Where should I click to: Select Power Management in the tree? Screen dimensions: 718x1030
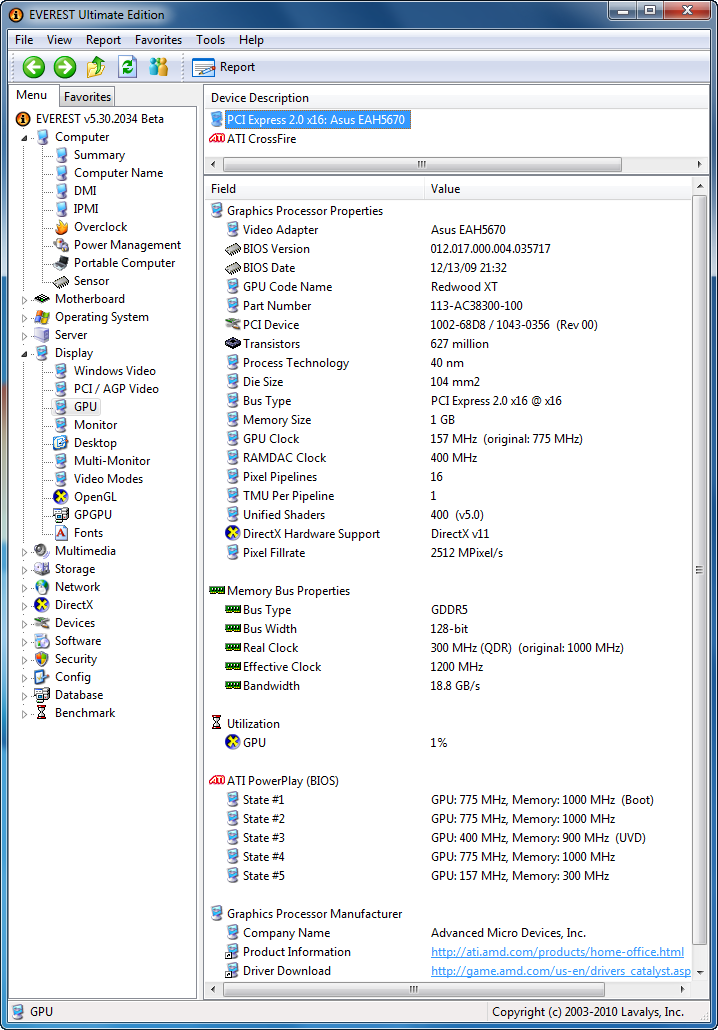[x=127, y=245]
